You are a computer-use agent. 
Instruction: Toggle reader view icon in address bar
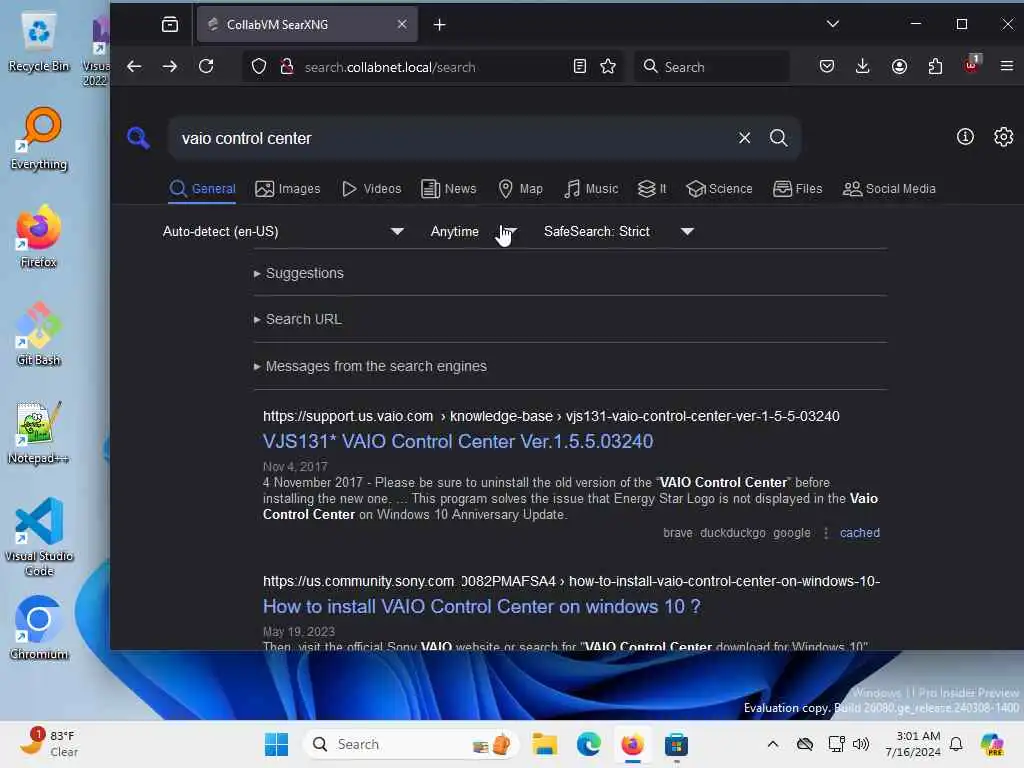[579, 67]
